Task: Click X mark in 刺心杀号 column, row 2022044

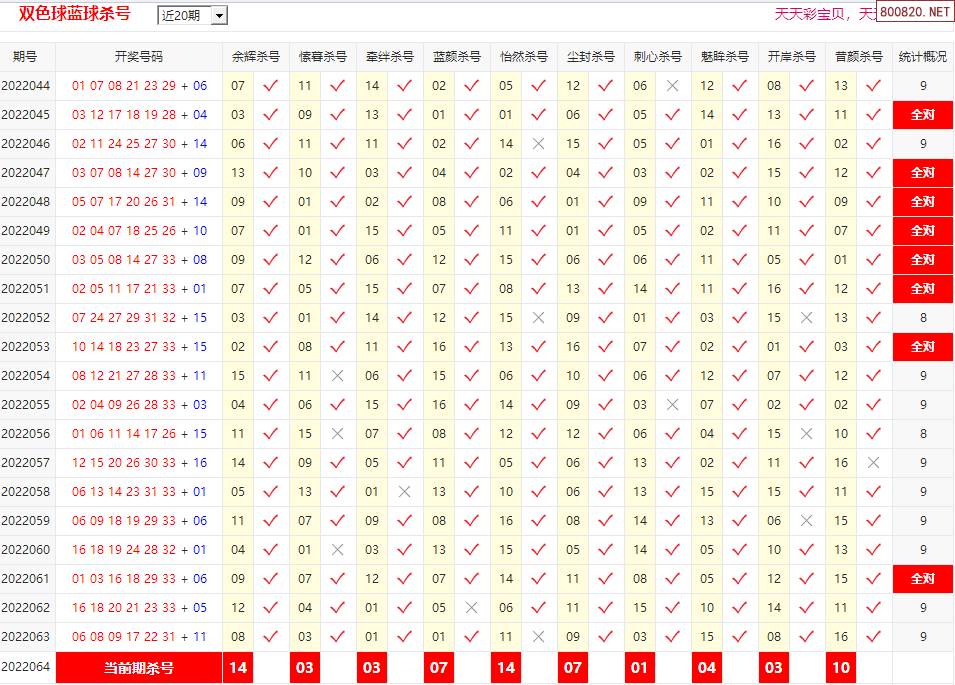Action: 672,86
